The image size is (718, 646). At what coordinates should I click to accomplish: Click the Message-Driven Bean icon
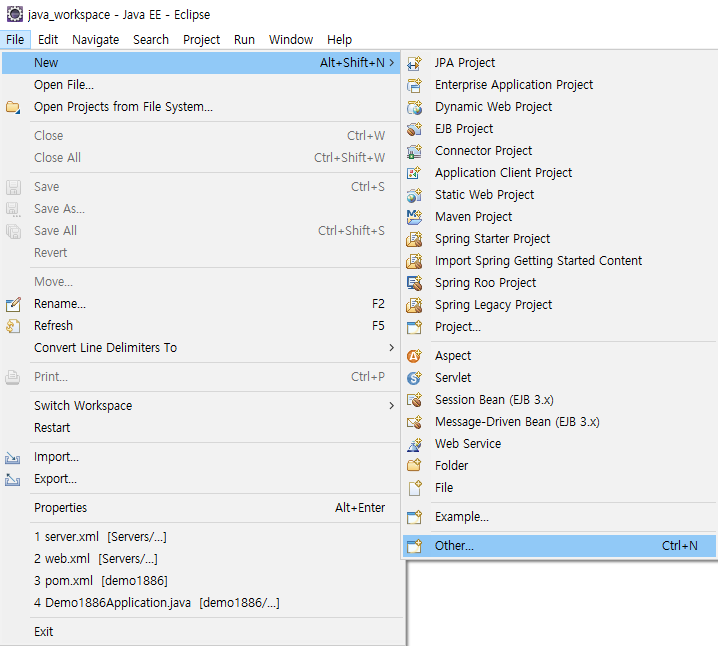pos(414,422)
